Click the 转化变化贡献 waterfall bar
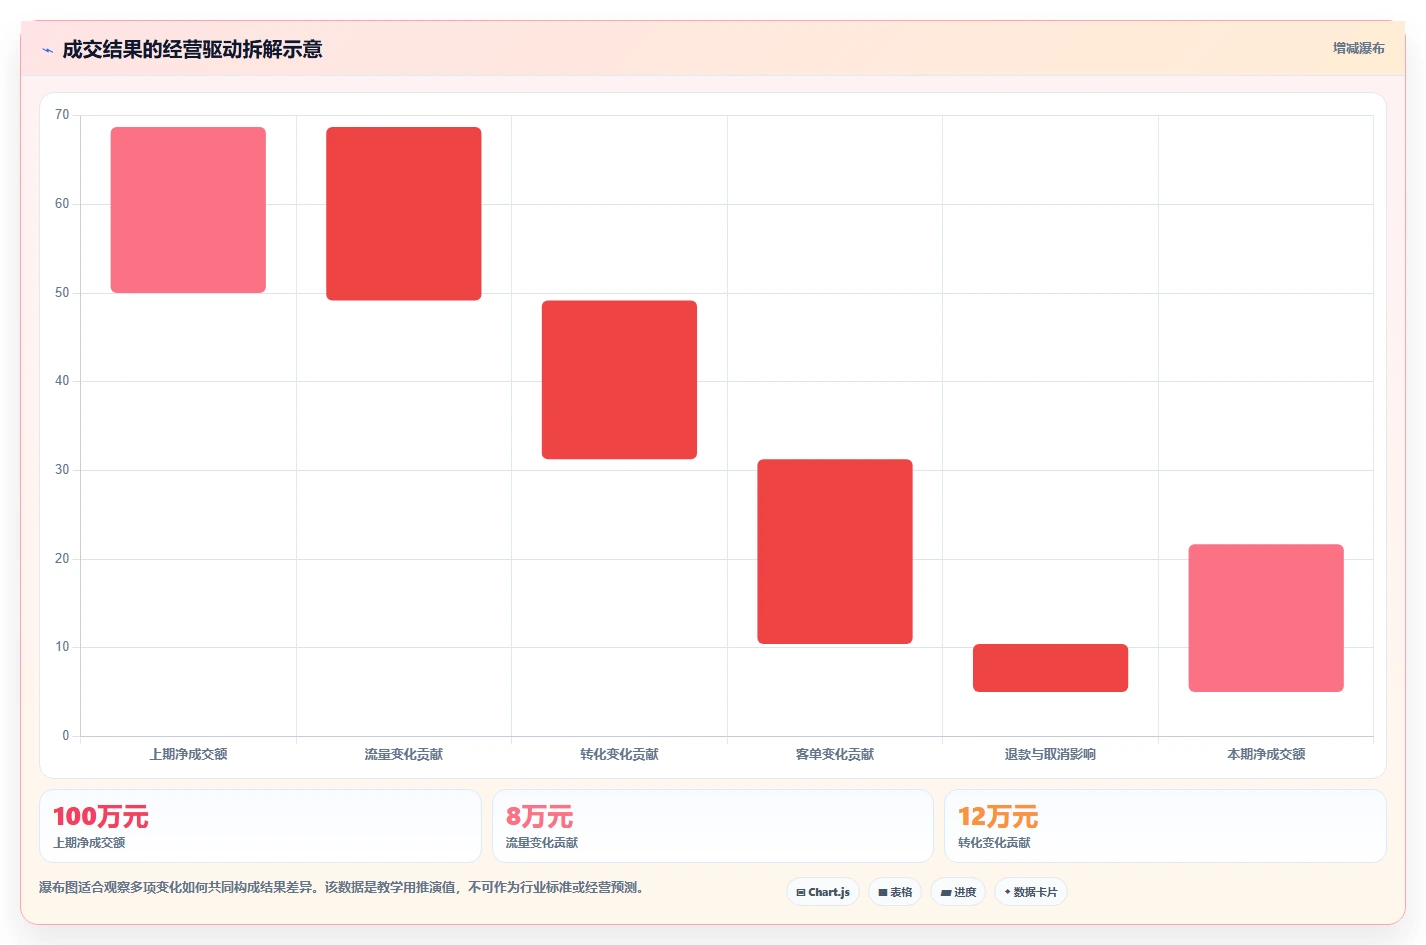1426x945 pixels. [619, 380]
